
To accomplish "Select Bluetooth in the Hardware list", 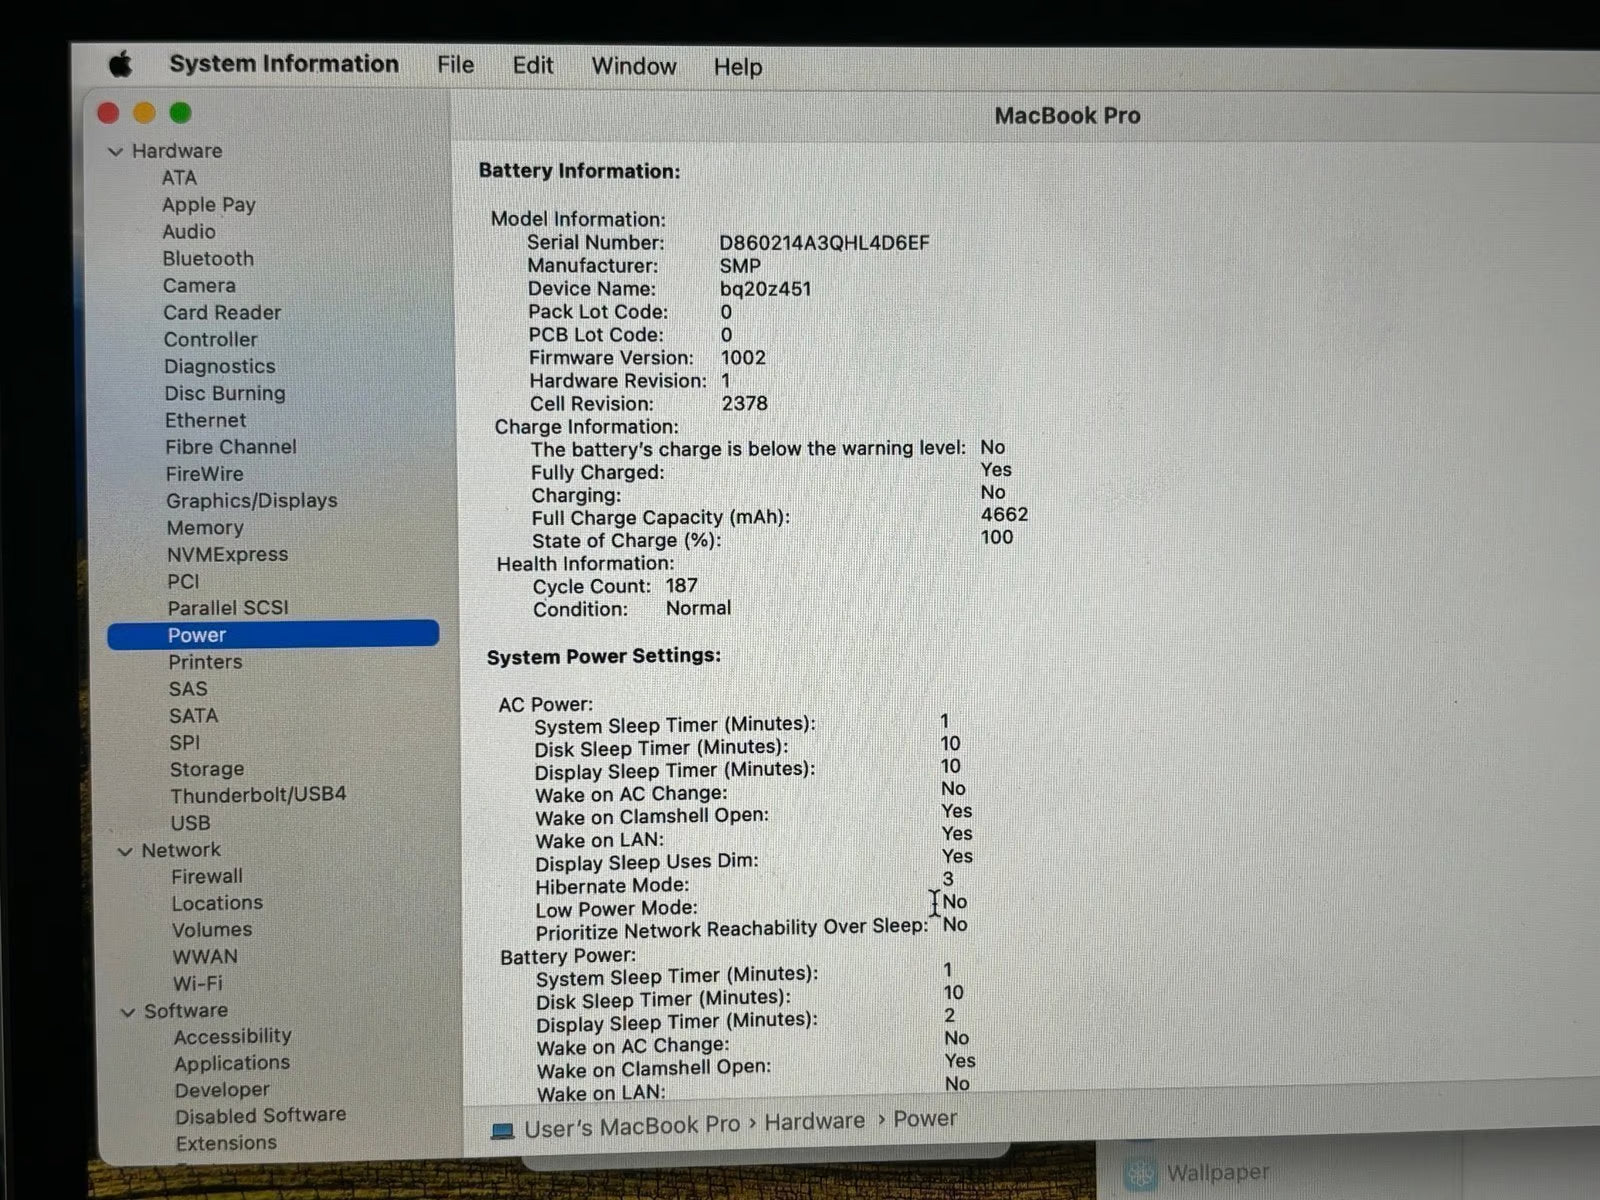I will click(x=208, y=258).
